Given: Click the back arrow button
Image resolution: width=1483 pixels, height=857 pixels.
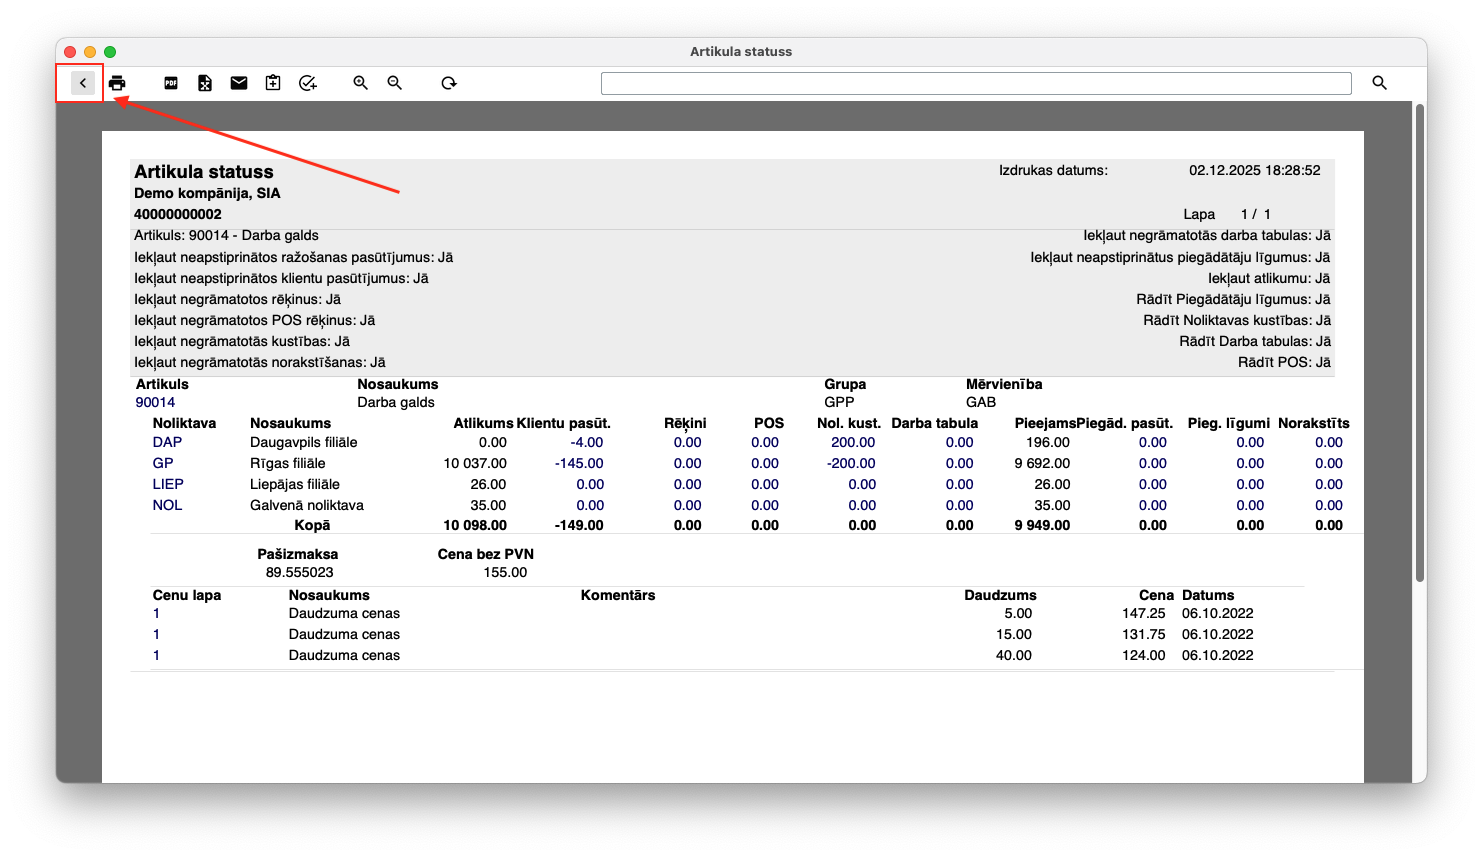Looking at the screenshot, I should (x=83, y=83).
